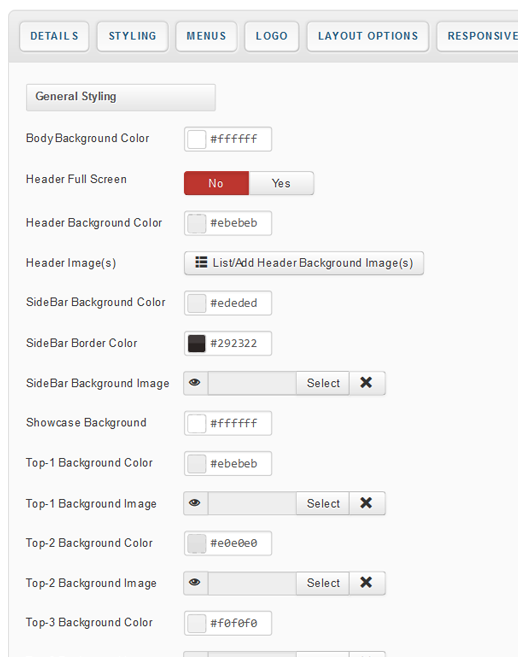
Task: Switch to the Layout Options tab
Action: pos(368,36)
